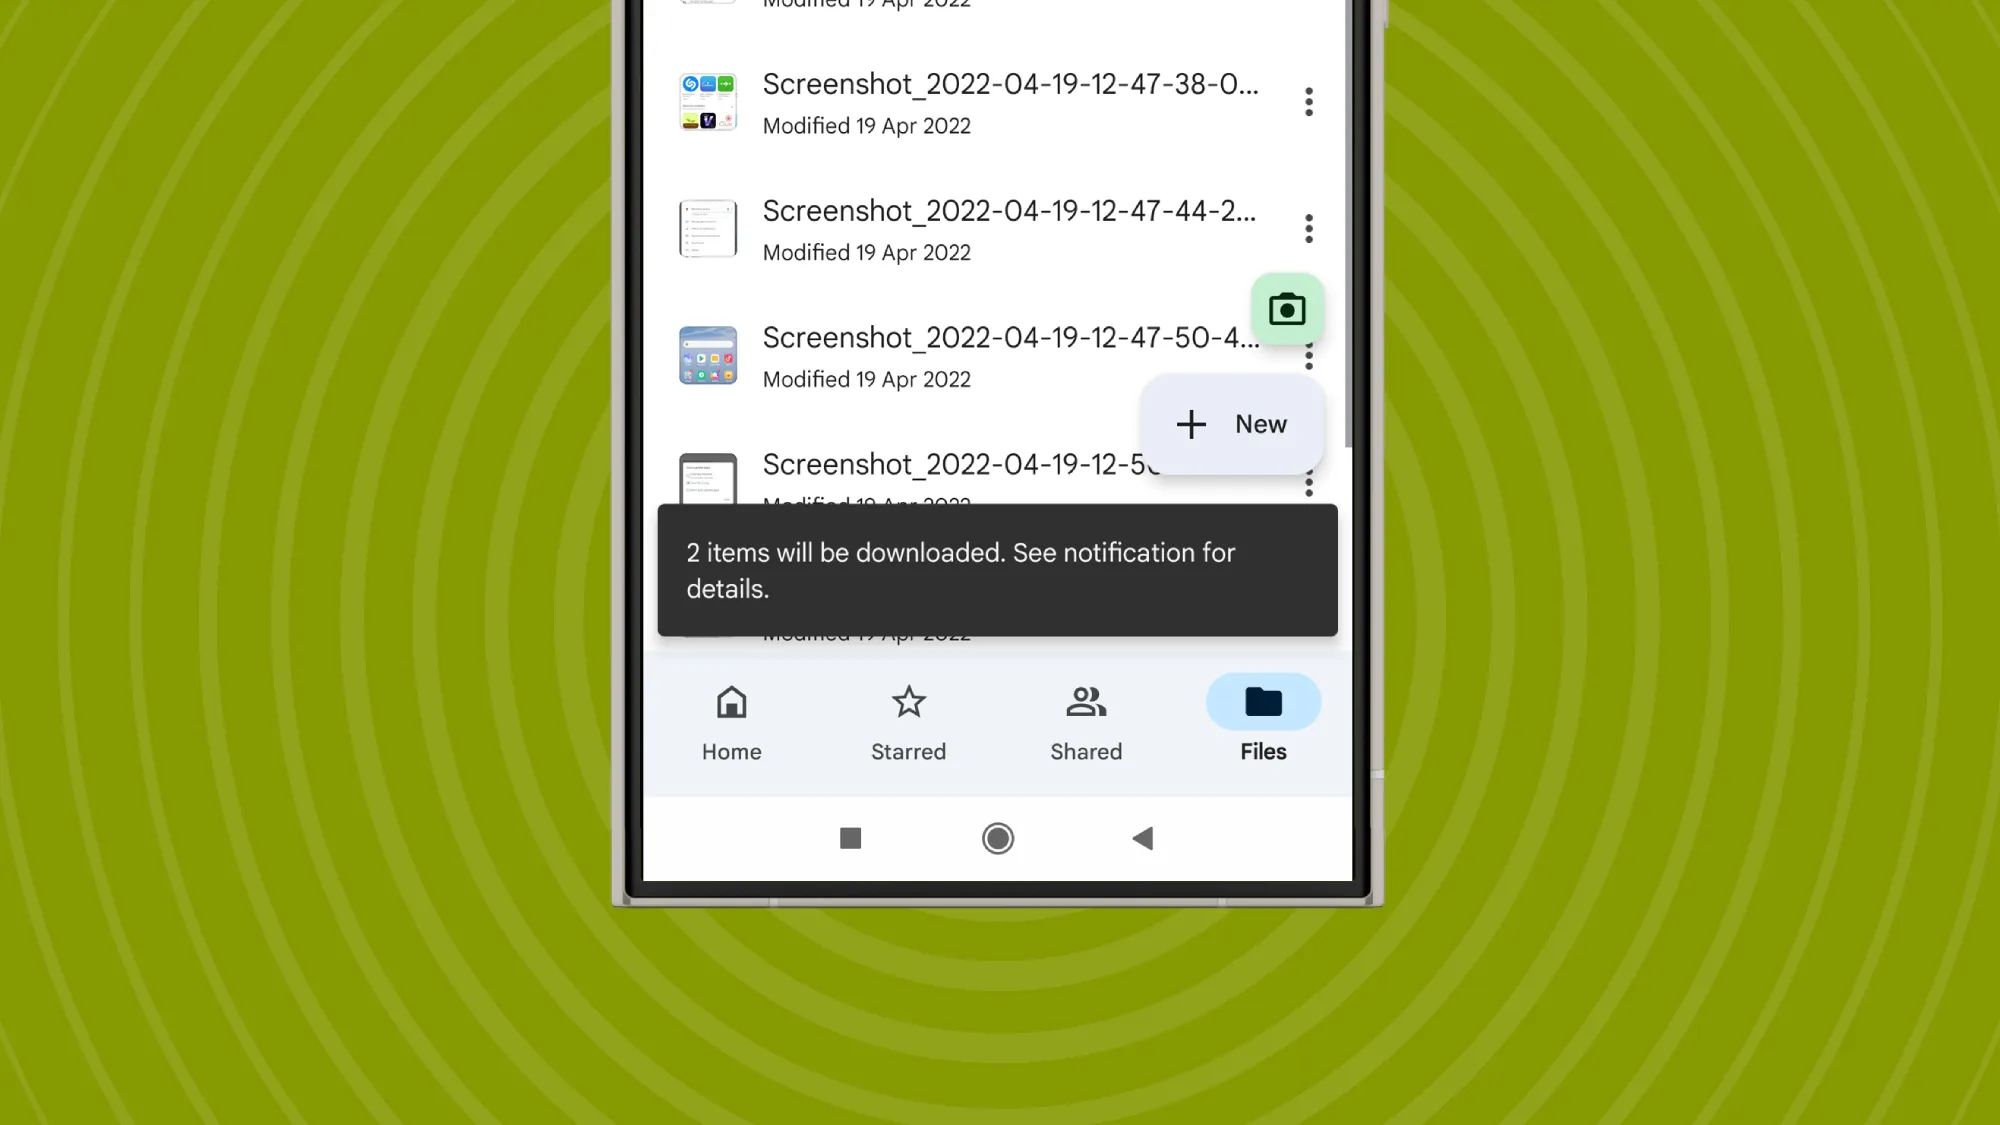Tap Android back navigation button
The image size is (2000, 1125).
(x=1144, y=839)
